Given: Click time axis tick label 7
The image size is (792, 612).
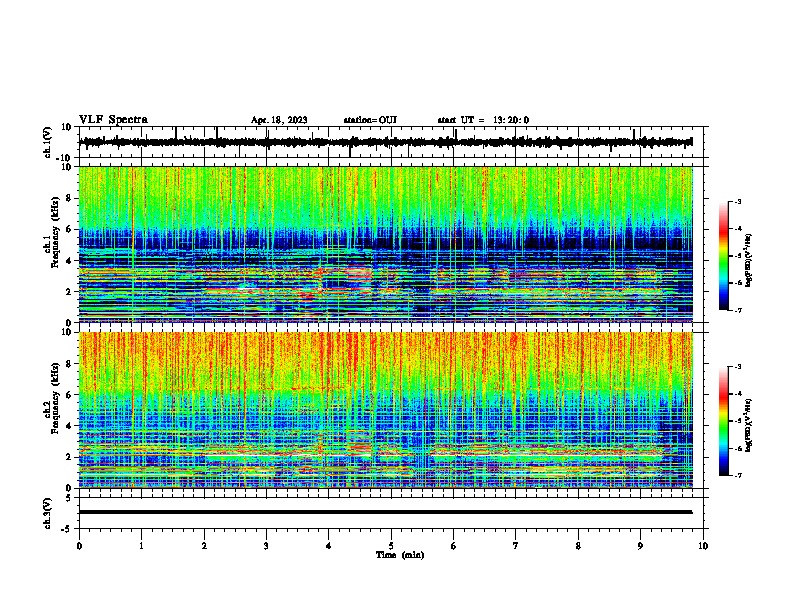Looking at the screenshot, I should click(516, 546).
